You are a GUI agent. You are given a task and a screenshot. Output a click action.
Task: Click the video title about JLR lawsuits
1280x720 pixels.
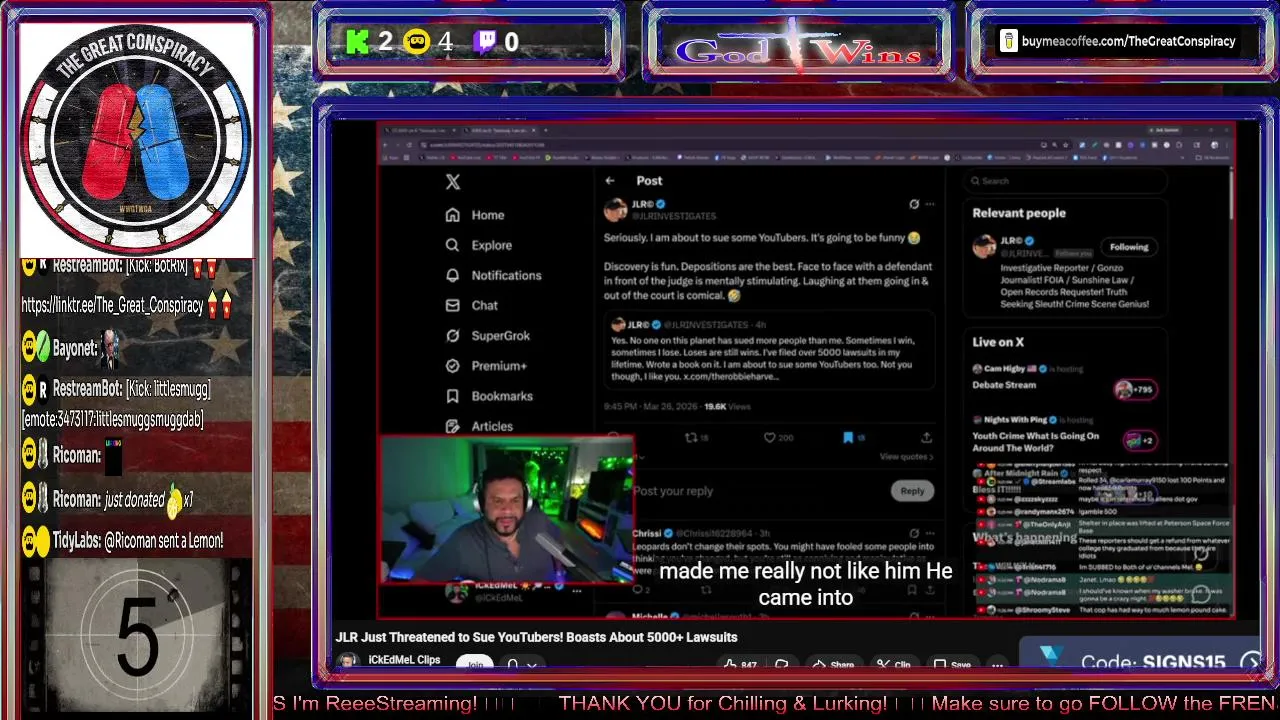coord(536,637)
